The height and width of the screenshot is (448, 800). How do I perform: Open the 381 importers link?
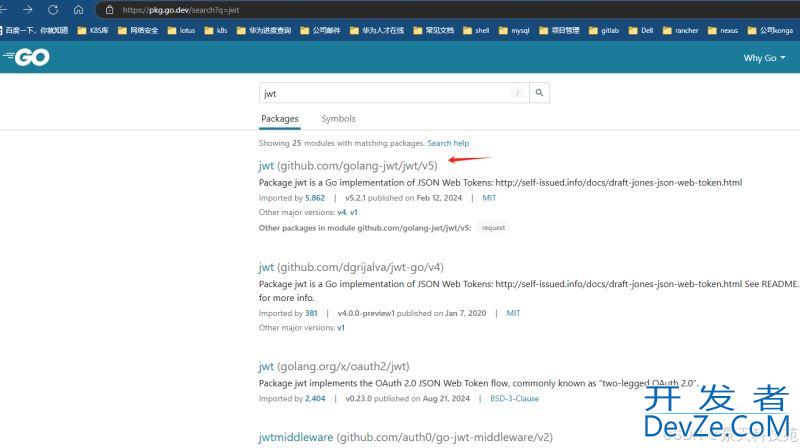tap(311, 313)
